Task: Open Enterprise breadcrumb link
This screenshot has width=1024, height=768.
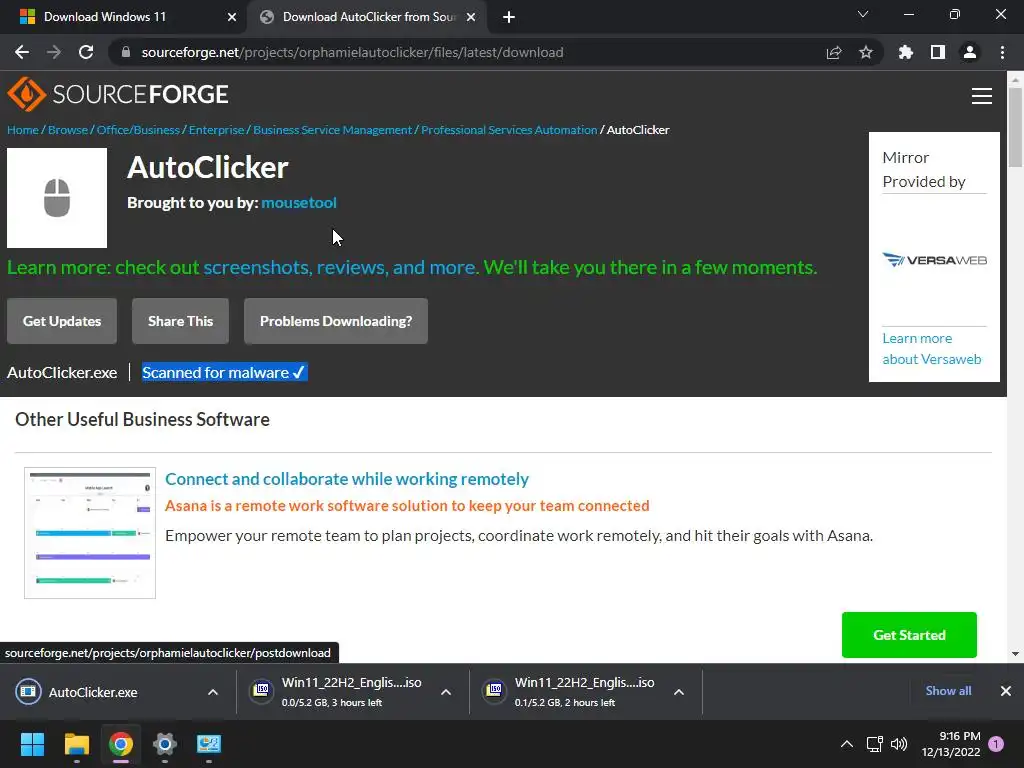Action: (x=216, y=130)
